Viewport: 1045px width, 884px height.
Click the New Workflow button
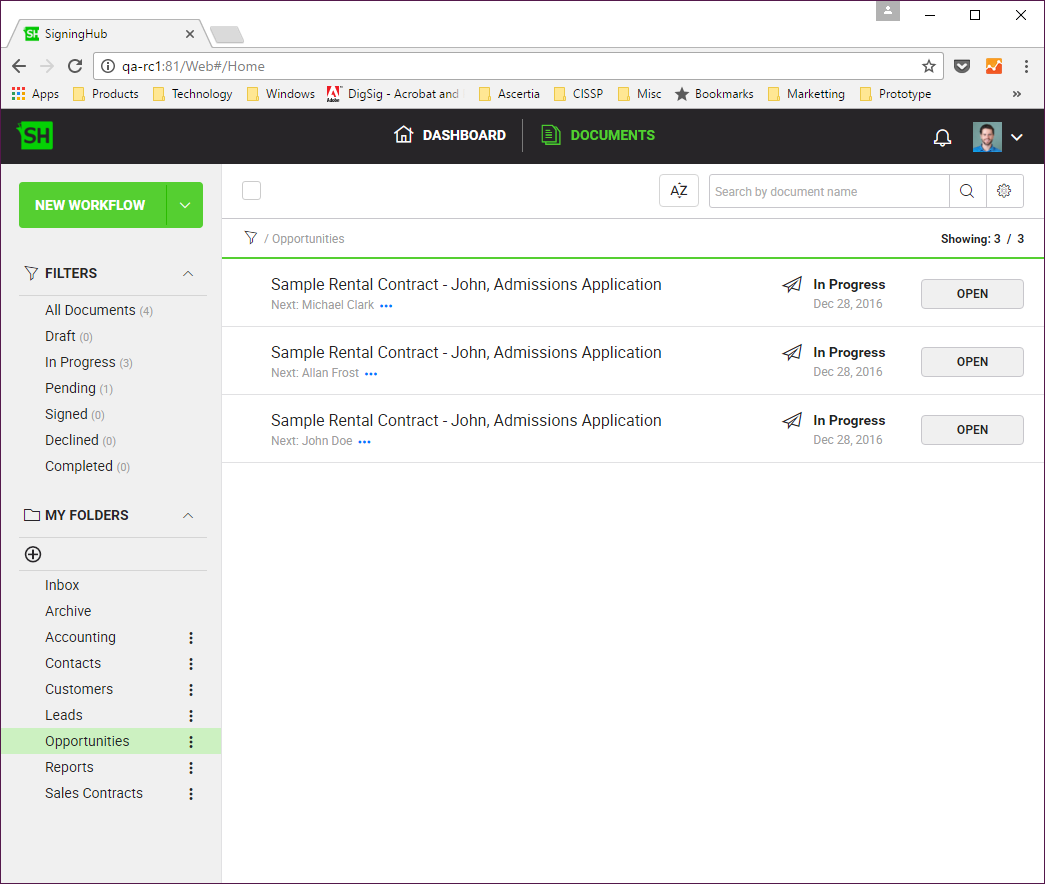[x=90, y=205]
